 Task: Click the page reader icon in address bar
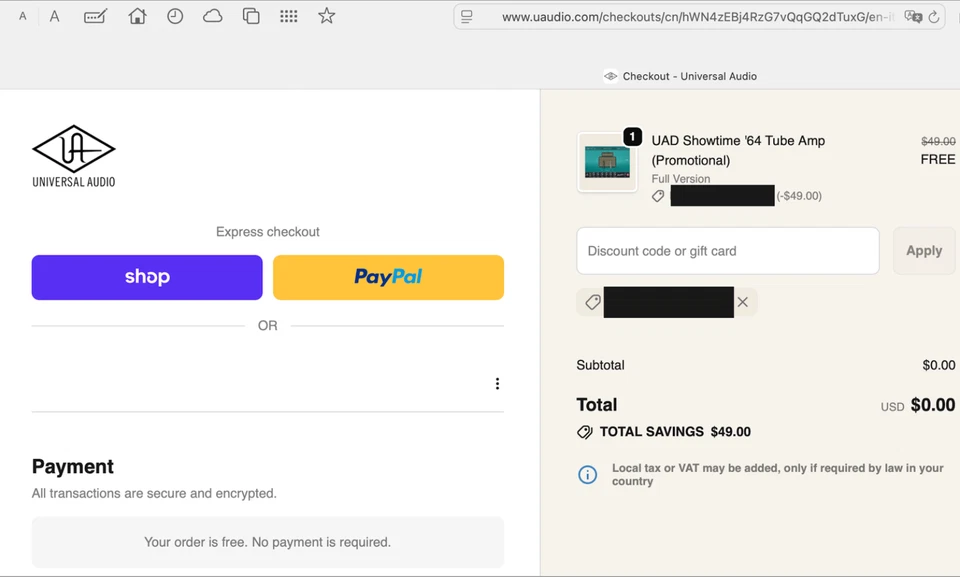(x=467, y=17)
